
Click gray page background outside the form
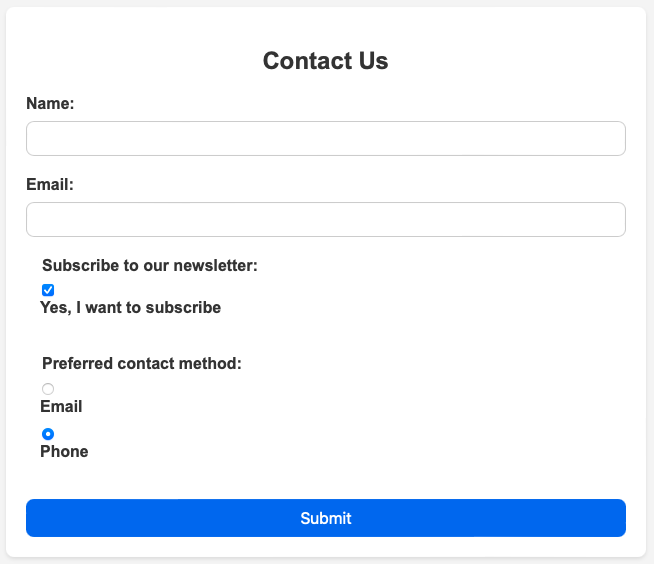tap(650, 300)
